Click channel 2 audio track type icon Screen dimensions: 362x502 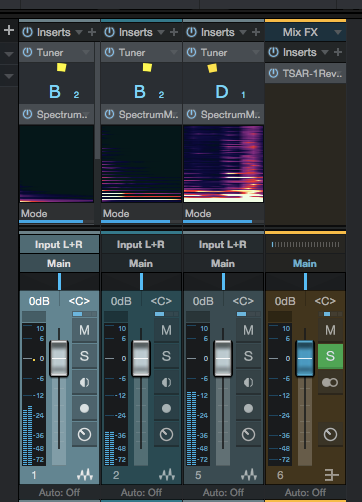167,475
